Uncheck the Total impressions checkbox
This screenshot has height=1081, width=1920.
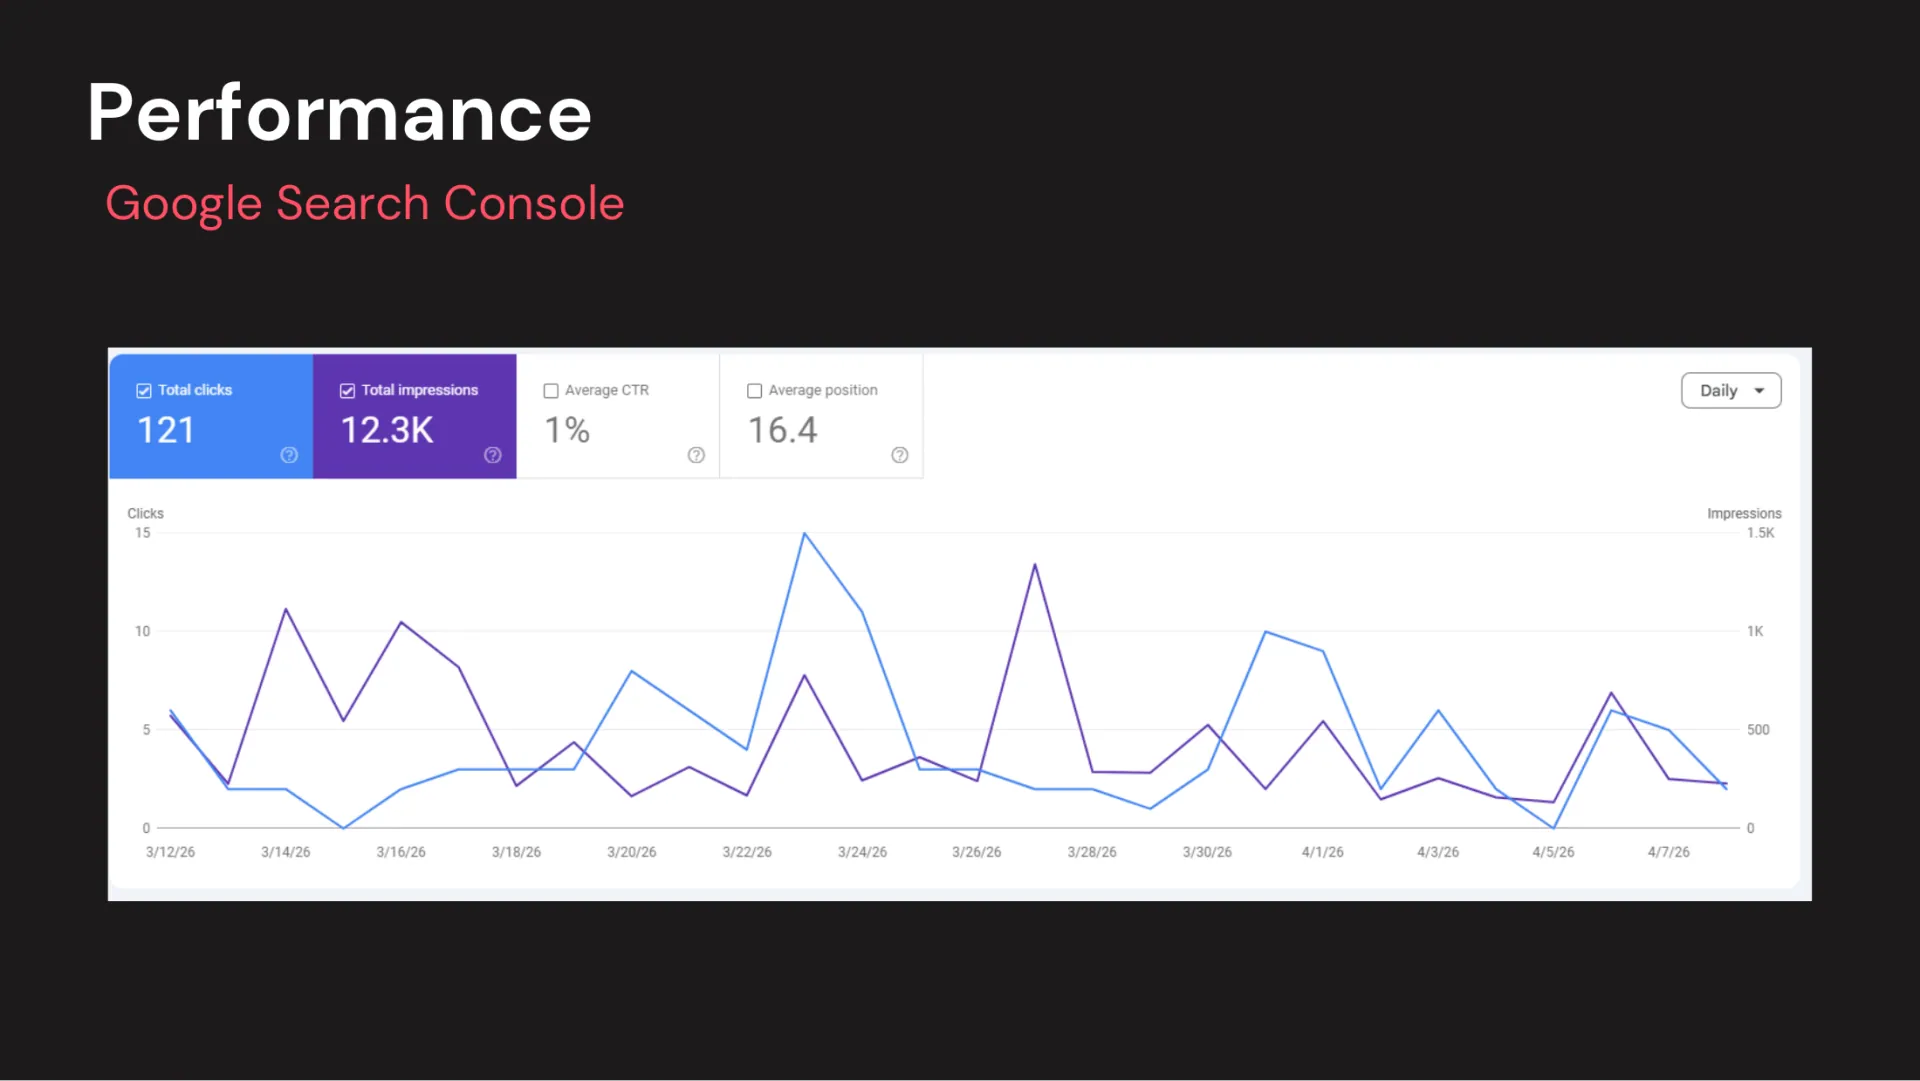click(347, 391)
